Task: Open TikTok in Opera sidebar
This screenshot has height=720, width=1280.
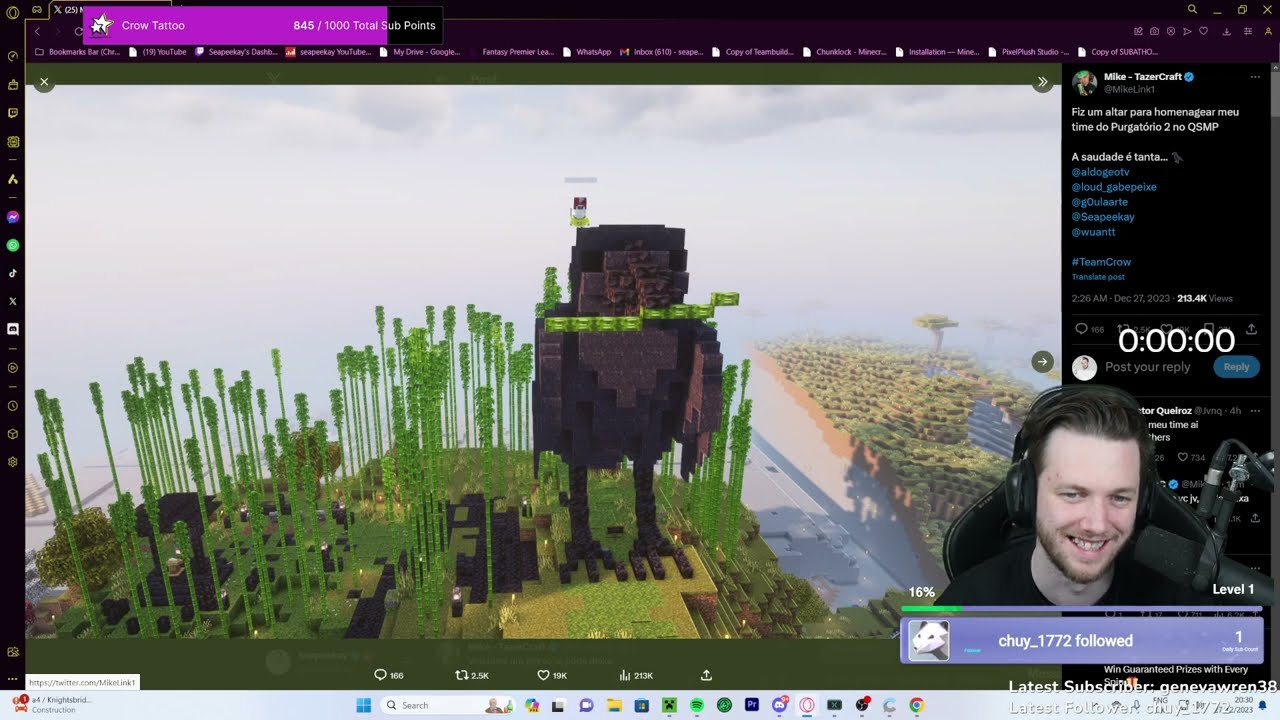Action: 12,273
